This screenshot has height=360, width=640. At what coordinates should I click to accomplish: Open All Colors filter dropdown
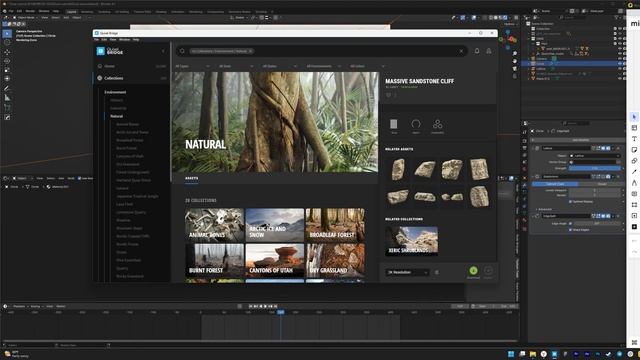tap(367, 66)
